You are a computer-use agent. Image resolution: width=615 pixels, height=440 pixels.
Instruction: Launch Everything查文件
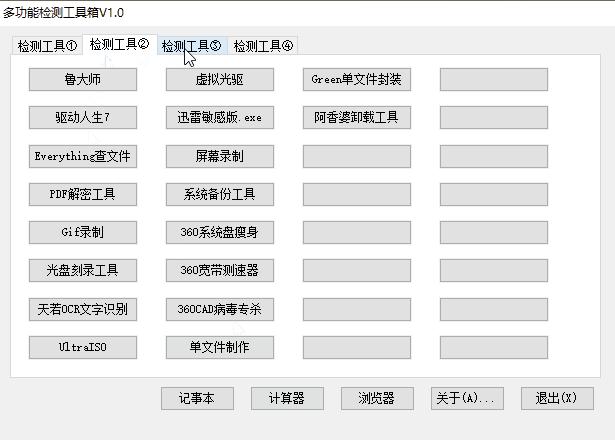coord(83,156)
